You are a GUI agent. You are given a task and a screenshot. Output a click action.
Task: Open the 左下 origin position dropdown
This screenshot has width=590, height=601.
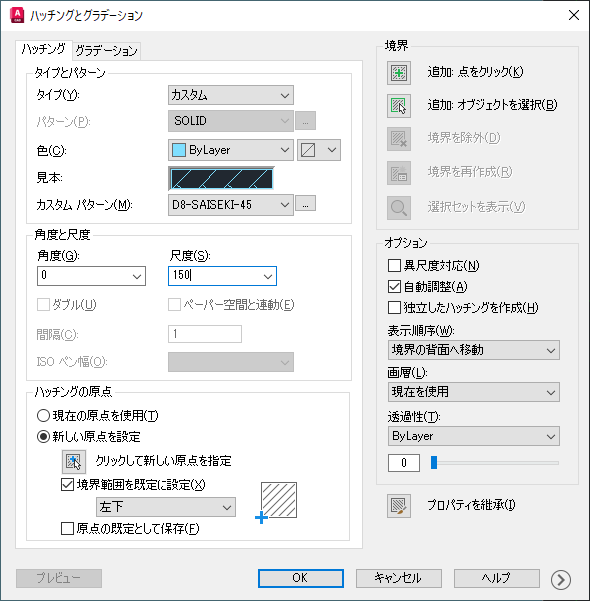[x=166, y=507]
